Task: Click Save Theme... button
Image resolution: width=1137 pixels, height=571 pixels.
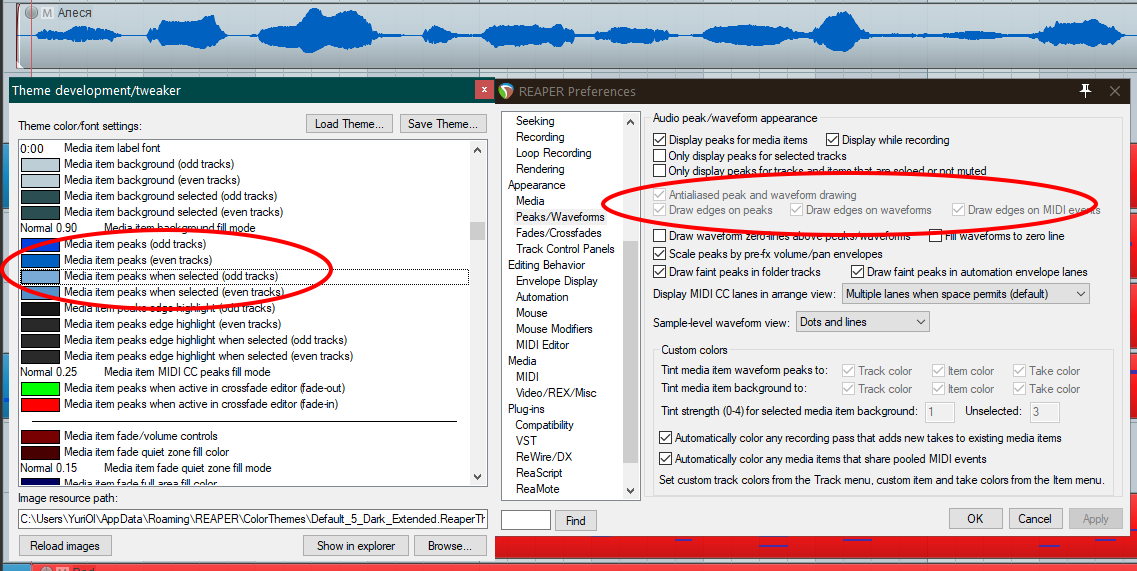Action: tap(442, 123)
